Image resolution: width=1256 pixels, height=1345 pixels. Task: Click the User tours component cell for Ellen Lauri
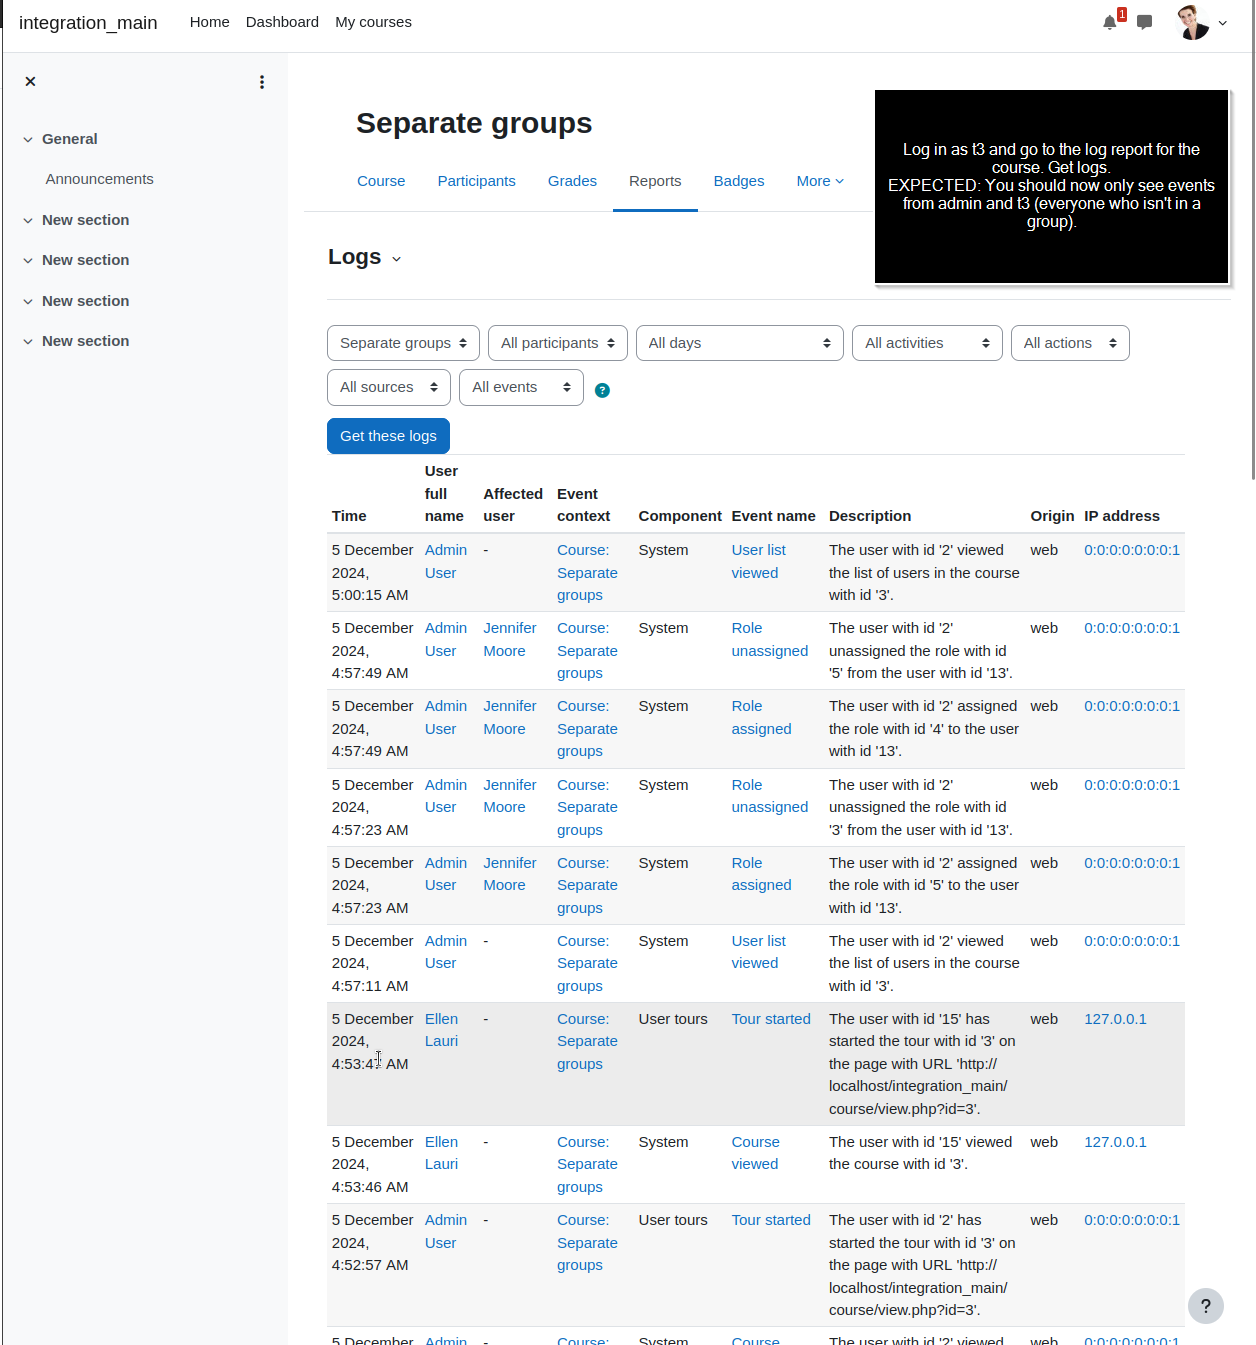tap(673, 1019)
